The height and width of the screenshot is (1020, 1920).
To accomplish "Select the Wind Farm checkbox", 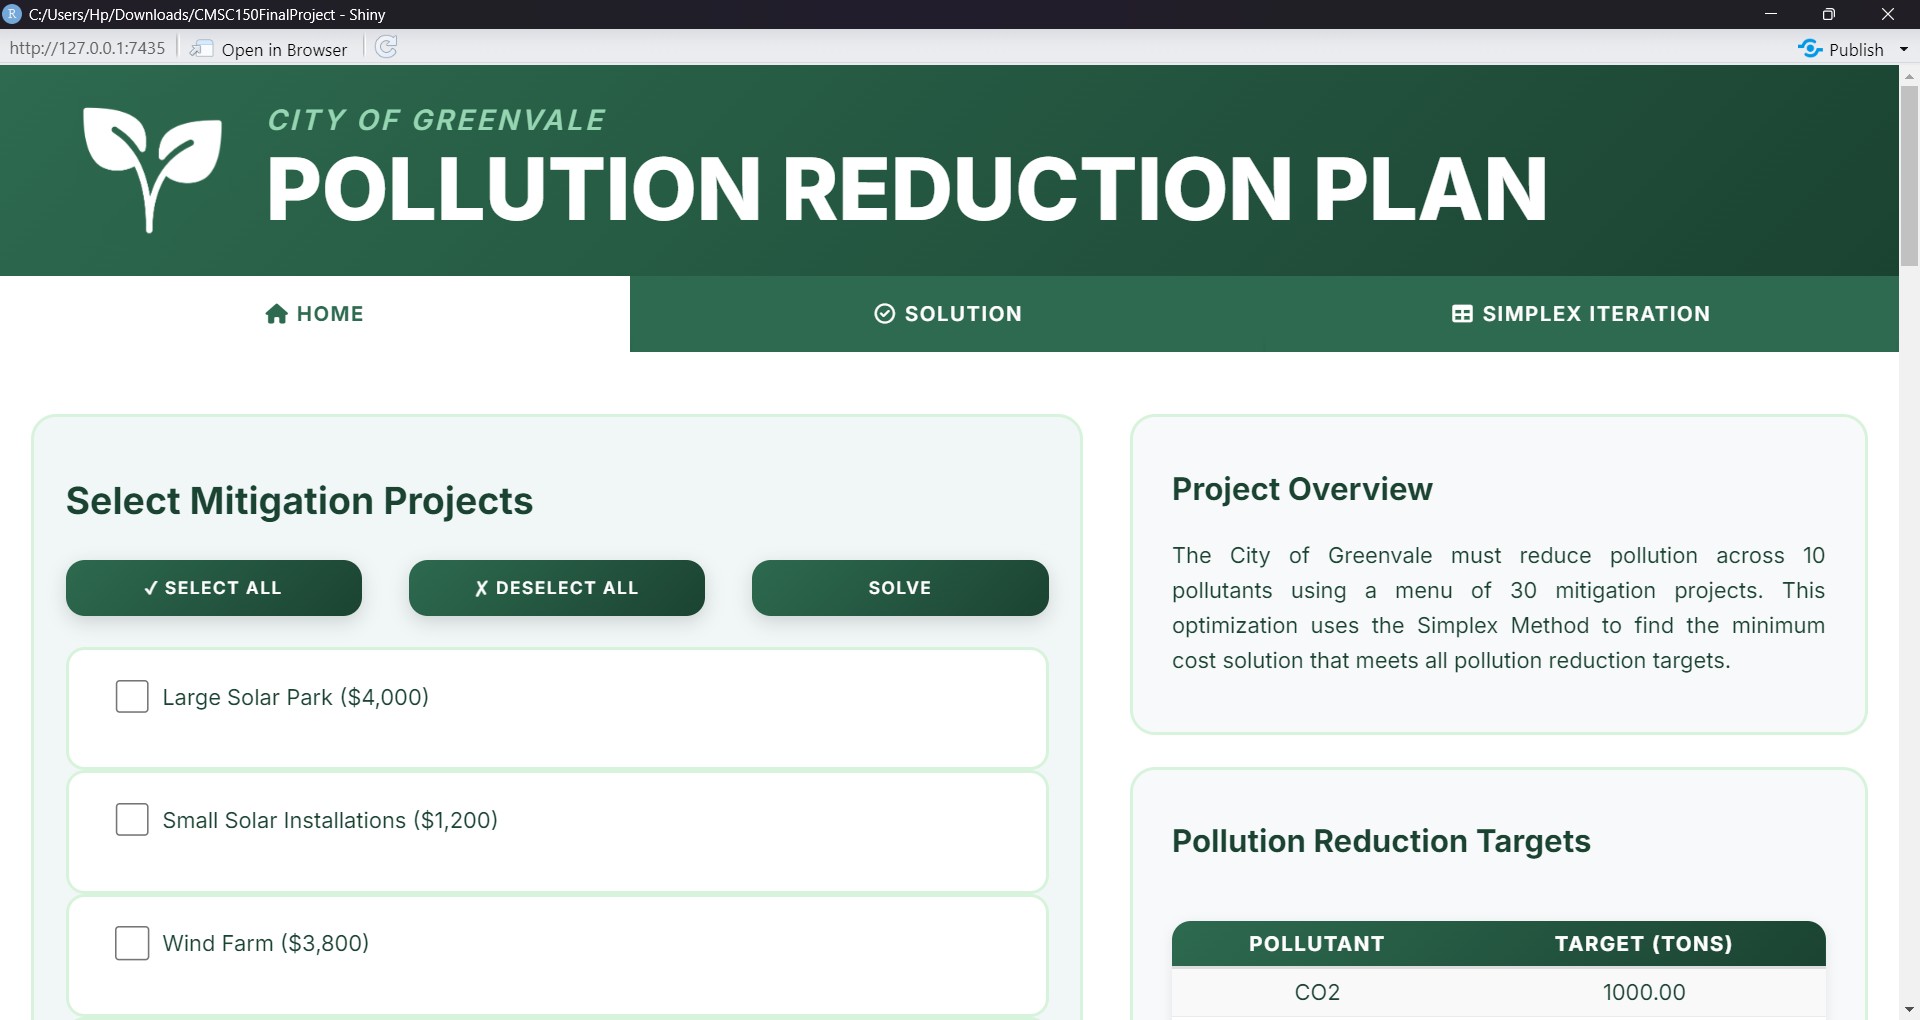I will pos(131,942).
